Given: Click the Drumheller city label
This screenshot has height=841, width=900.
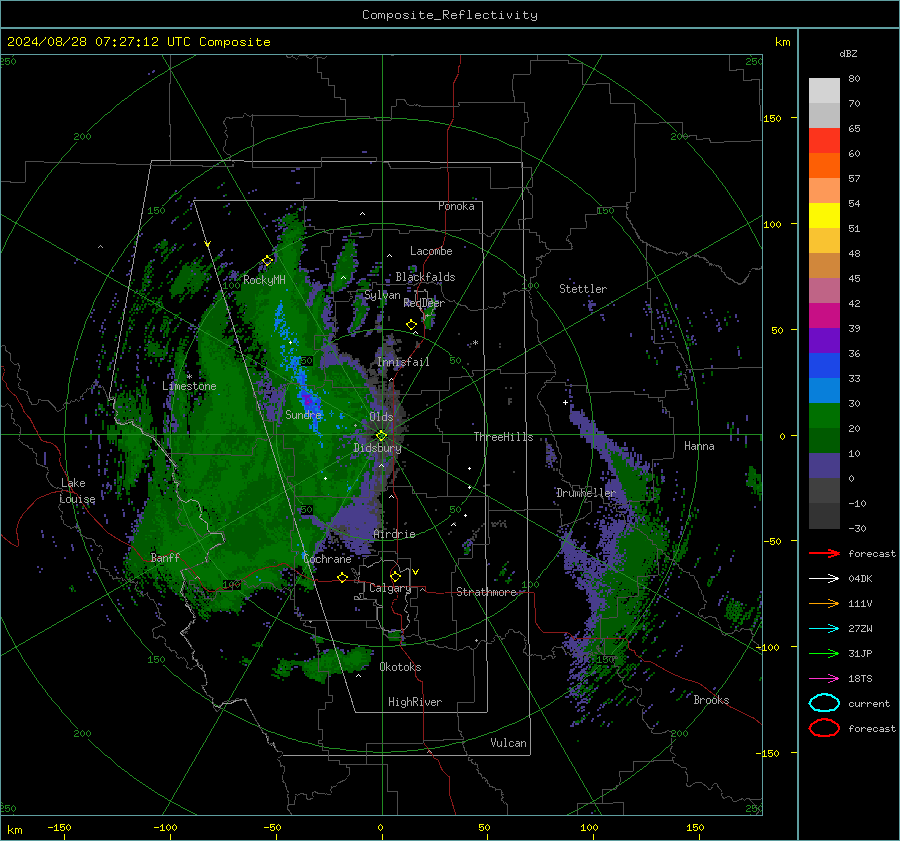Looking at the screenshot, I should (585, 493).
